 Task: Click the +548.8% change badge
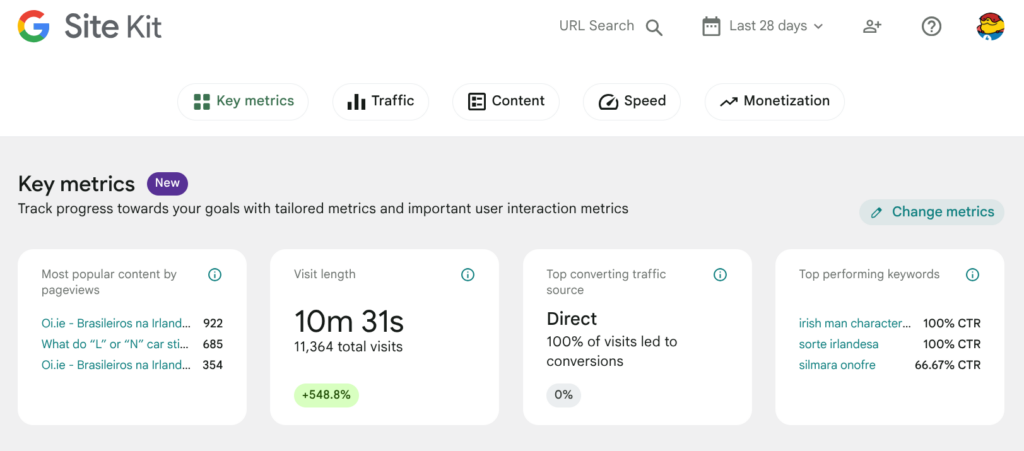326,395
